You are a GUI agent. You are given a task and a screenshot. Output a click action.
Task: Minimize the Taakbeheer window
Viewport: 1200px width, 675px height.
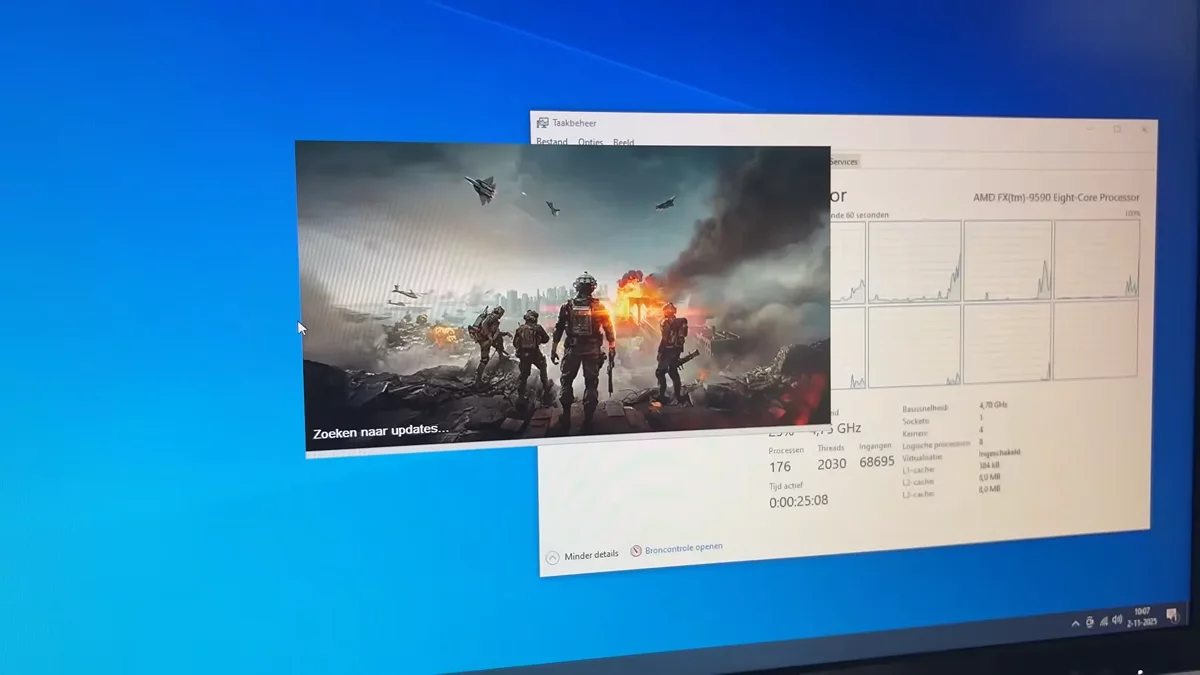[1088, 128]
